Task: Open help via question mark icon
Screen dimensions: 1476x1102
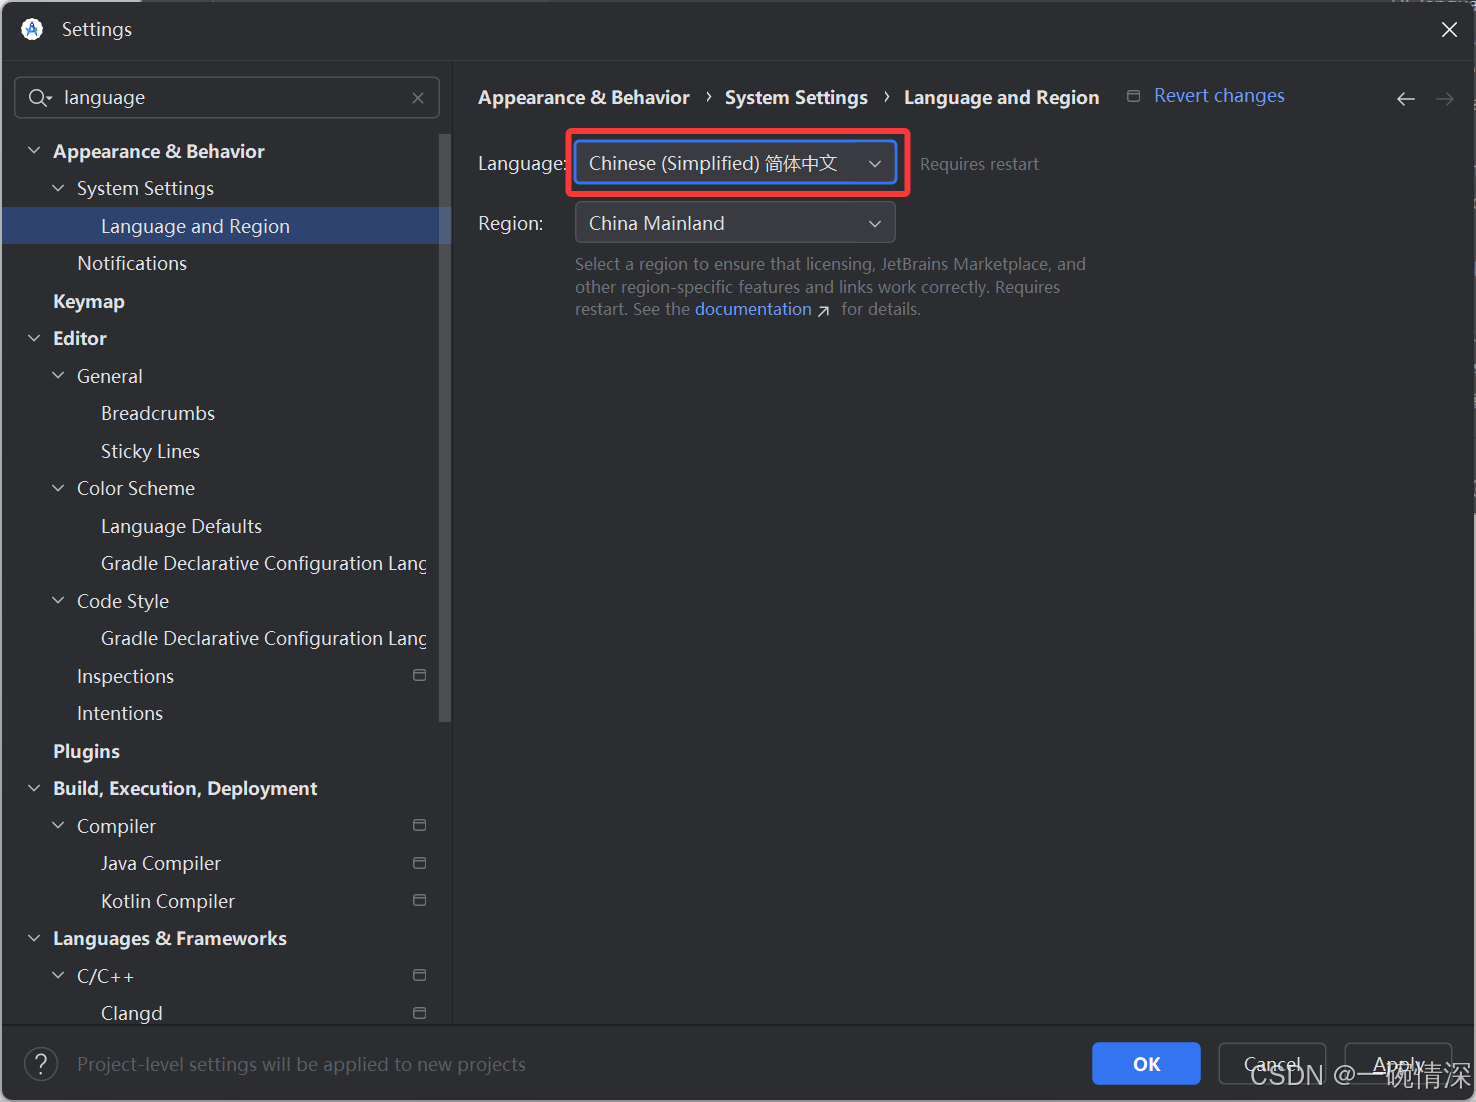Action: [41, 1064]
